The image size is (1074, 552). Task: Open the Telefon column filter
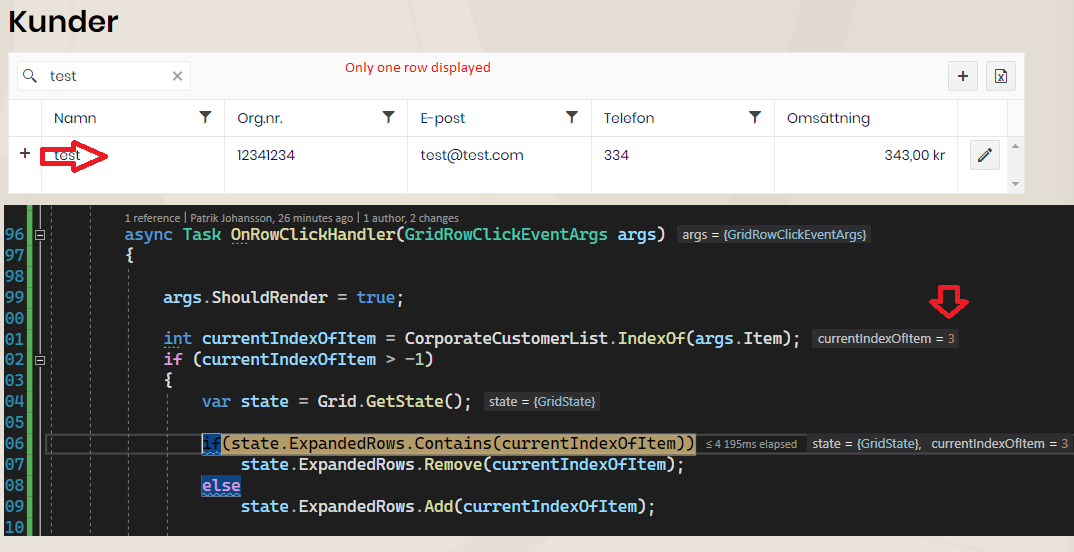point(756,118)
